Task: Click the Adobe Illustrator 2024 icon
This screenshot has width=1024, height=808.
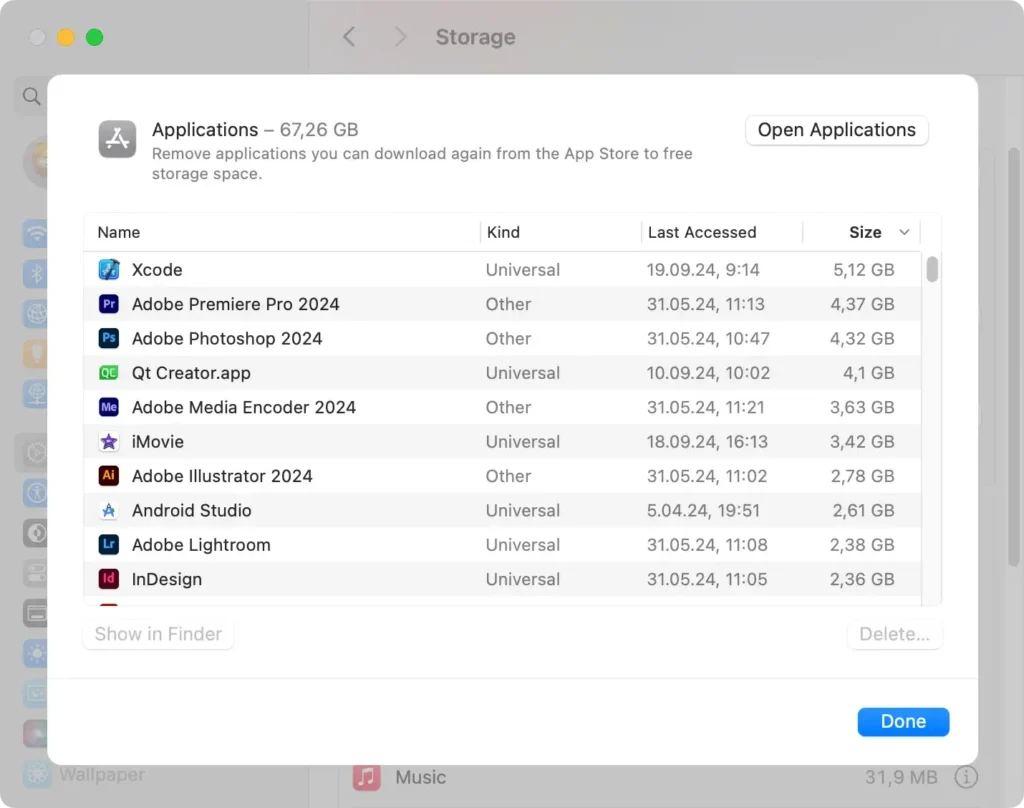Action: [109, 476]
